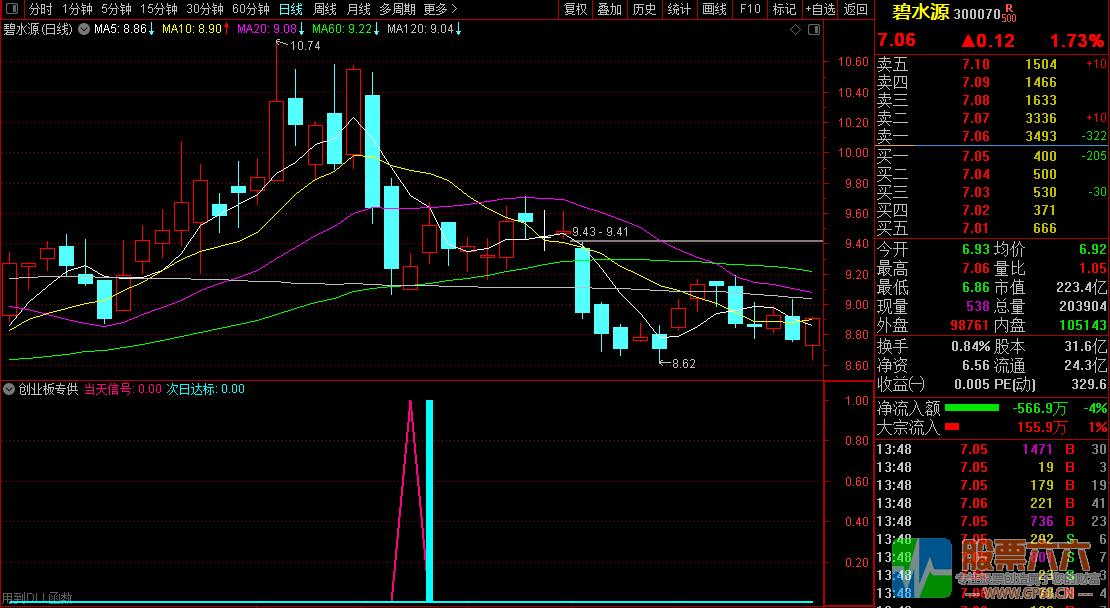Toggle 复权 price adjustment
Screen dimensions: 1110x608
pos(576,9)
